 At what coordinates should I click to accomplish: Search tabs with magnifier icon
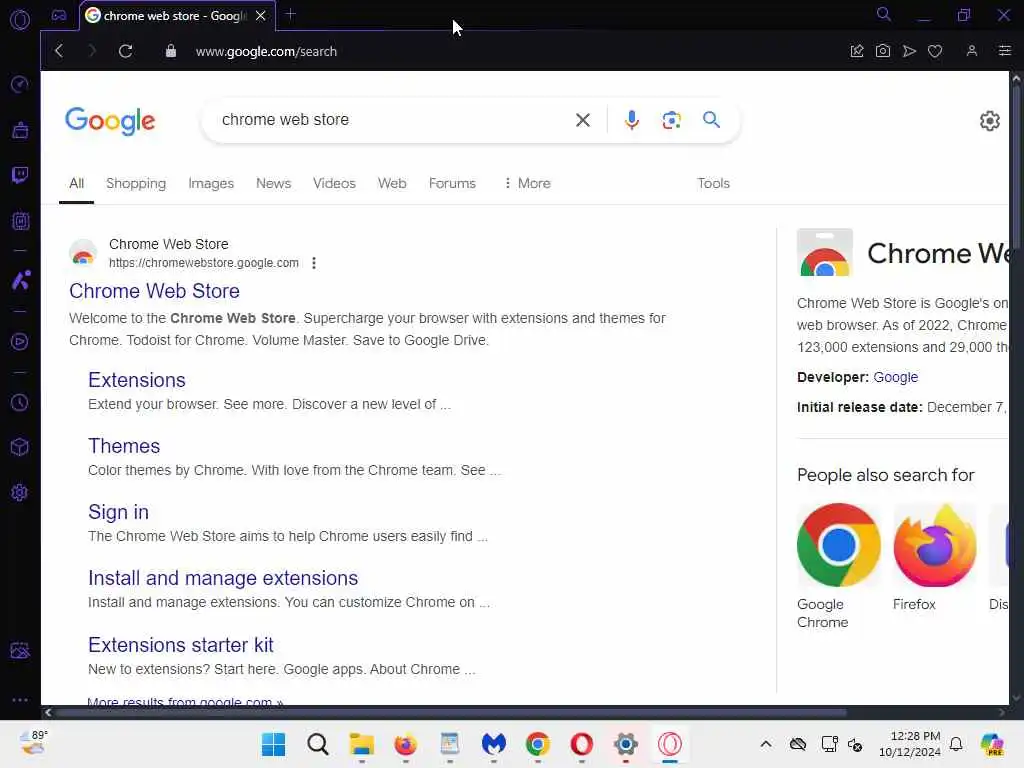pyautogui.click(x=884, y=14)
